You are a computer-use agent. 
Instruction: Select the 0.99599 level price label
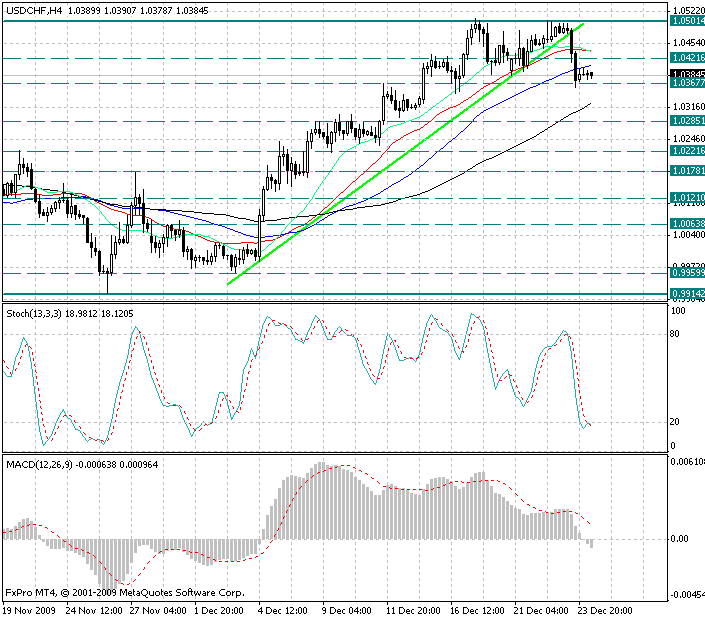pyautogui.click(x=687, y=272)
